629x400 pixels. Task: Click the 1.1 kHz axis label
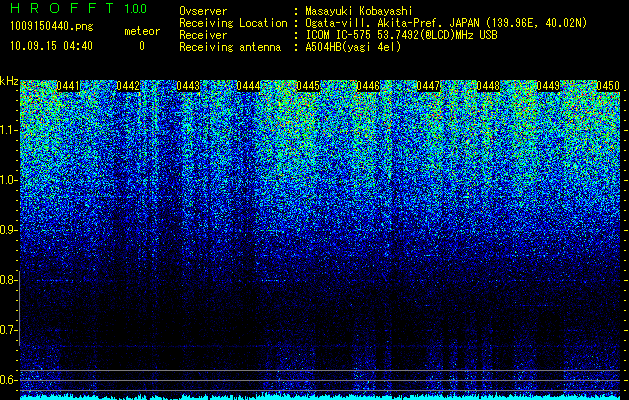(8, 130)
